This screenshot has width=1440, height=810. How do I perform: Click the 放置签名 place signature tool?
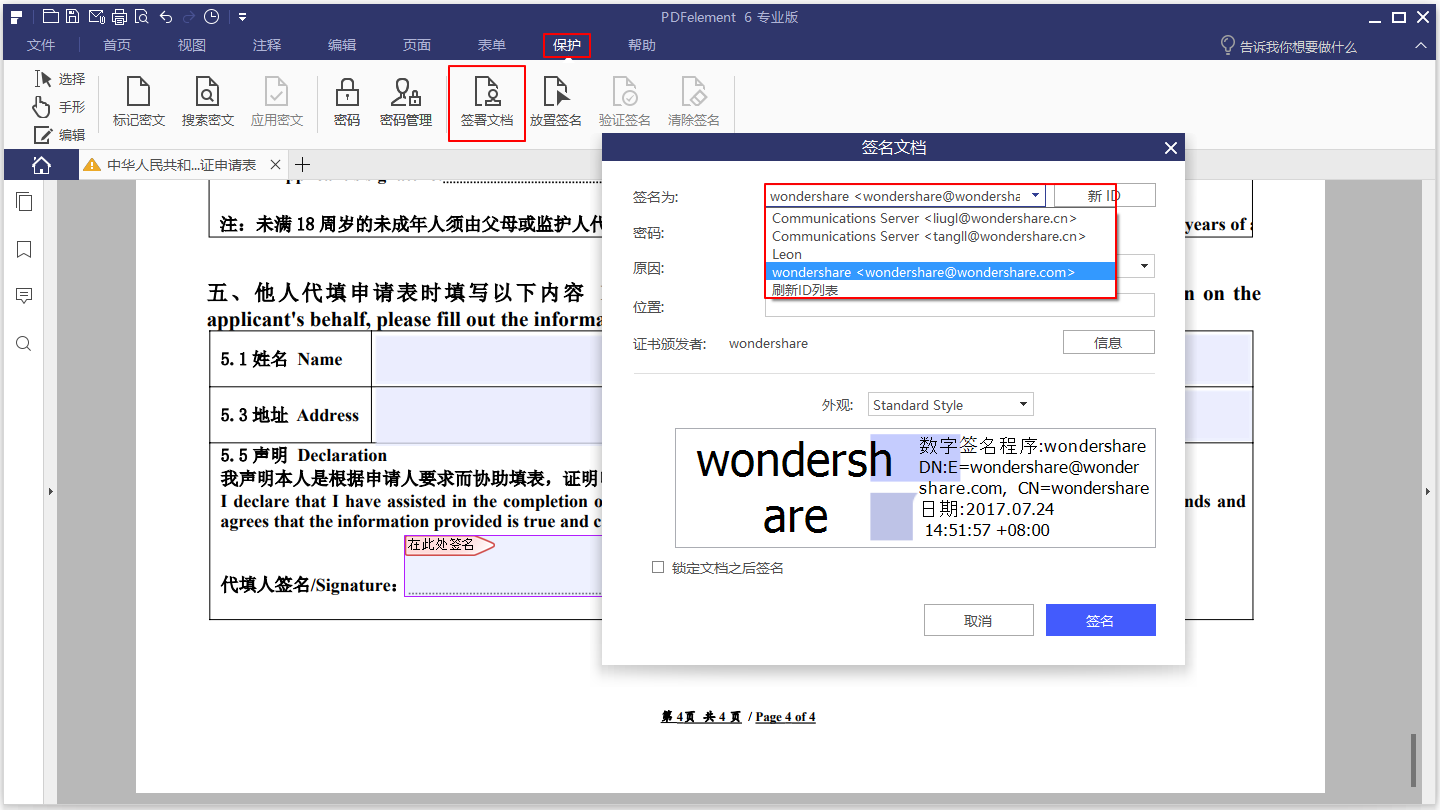coord(556,103)
